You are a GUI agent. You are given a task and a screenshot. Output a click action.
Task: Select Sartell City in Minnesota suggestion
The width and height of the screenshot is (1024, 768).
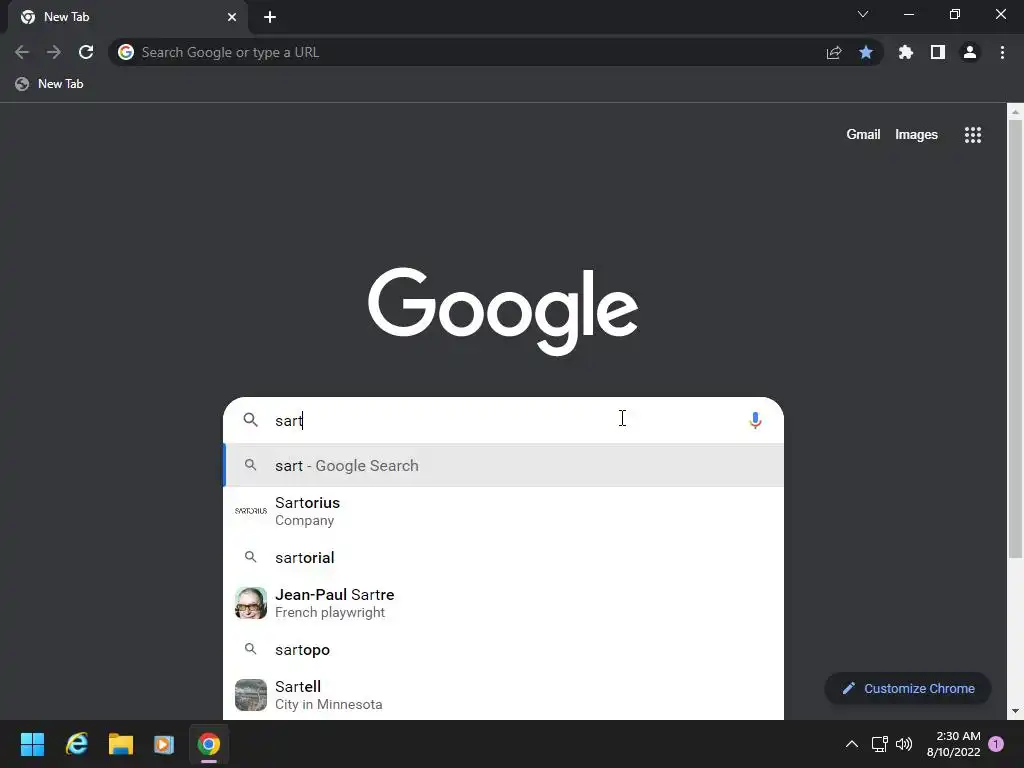pyautogui.click(x=504, y=695)
